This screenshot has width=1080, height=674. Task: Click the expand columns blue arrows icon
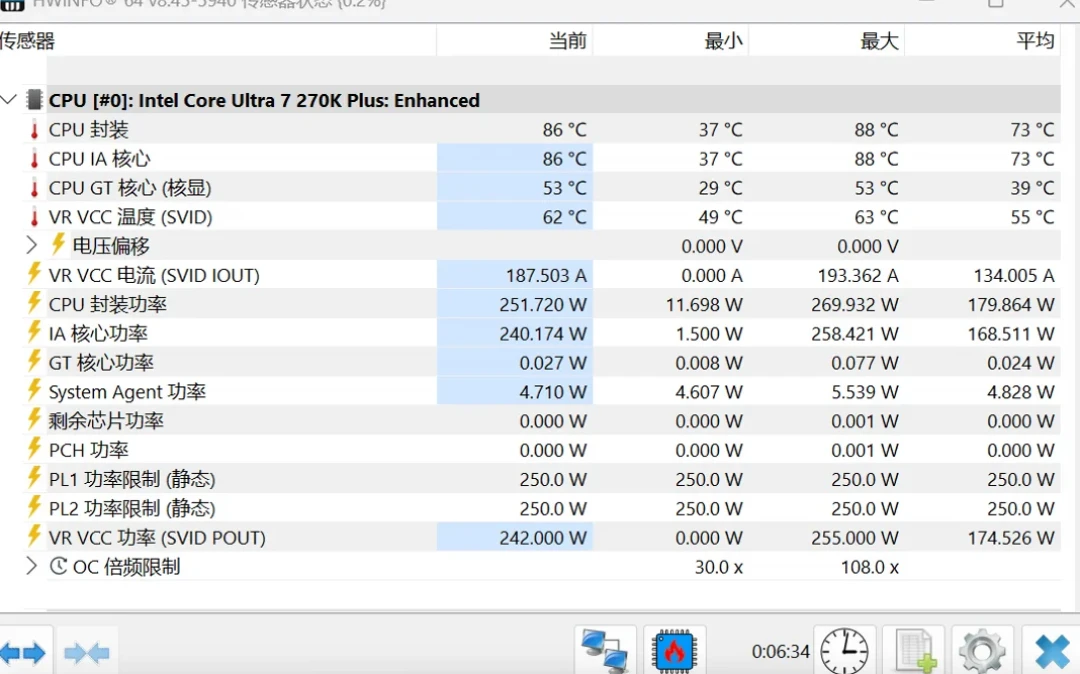(23, 652)
